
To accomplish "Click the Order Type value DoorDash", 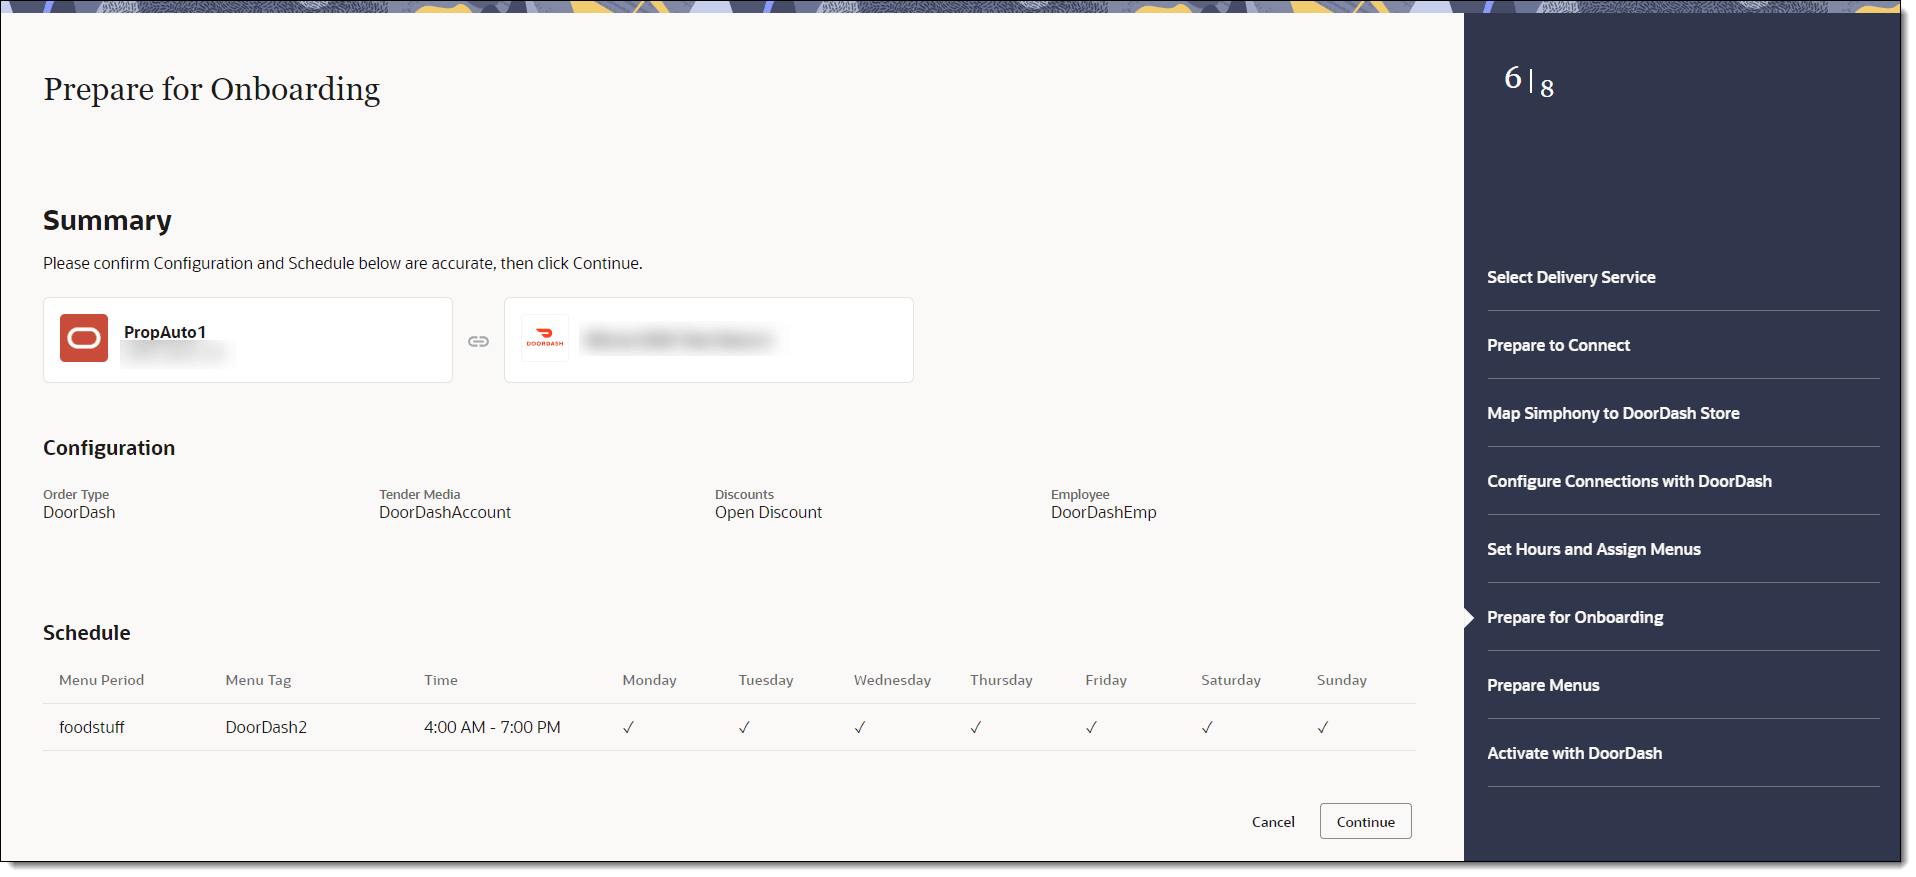I will click(x=79, y=512).
